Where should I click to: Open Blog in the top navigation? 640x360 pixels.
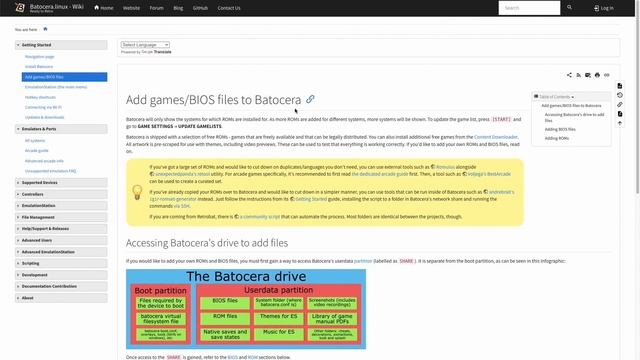pyautogui.click(x=178, y=8)
